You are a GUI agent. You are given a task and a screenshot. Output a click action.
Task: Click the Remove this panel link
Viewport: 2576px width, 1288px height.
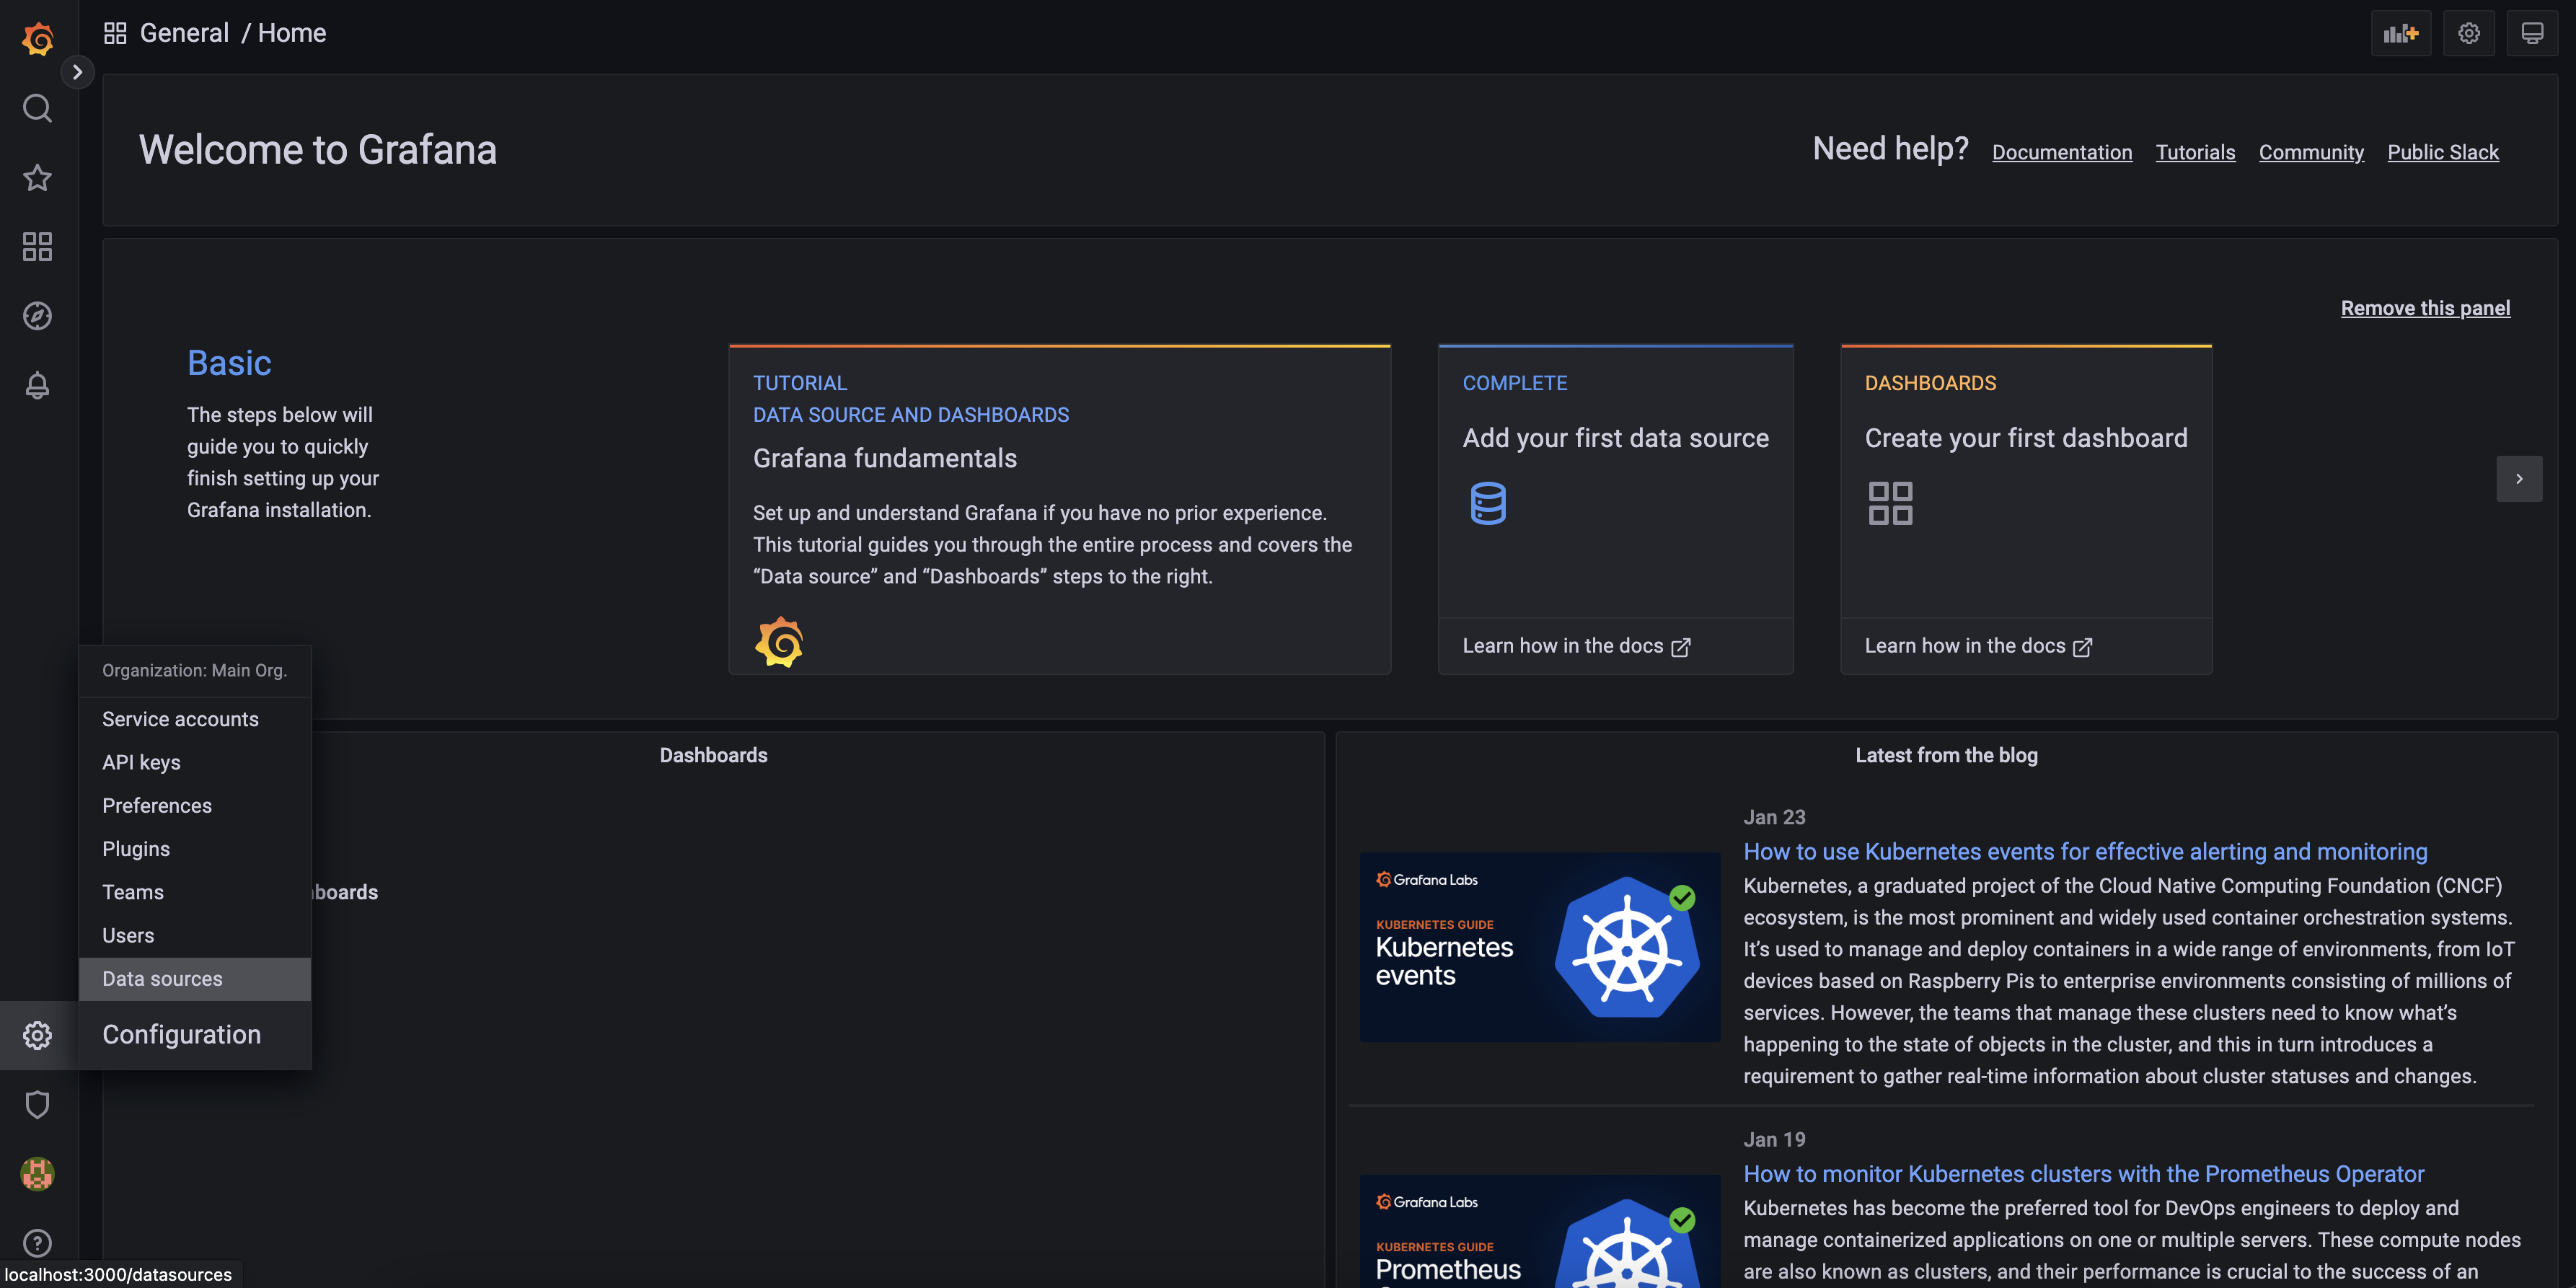coord(2425,308)
